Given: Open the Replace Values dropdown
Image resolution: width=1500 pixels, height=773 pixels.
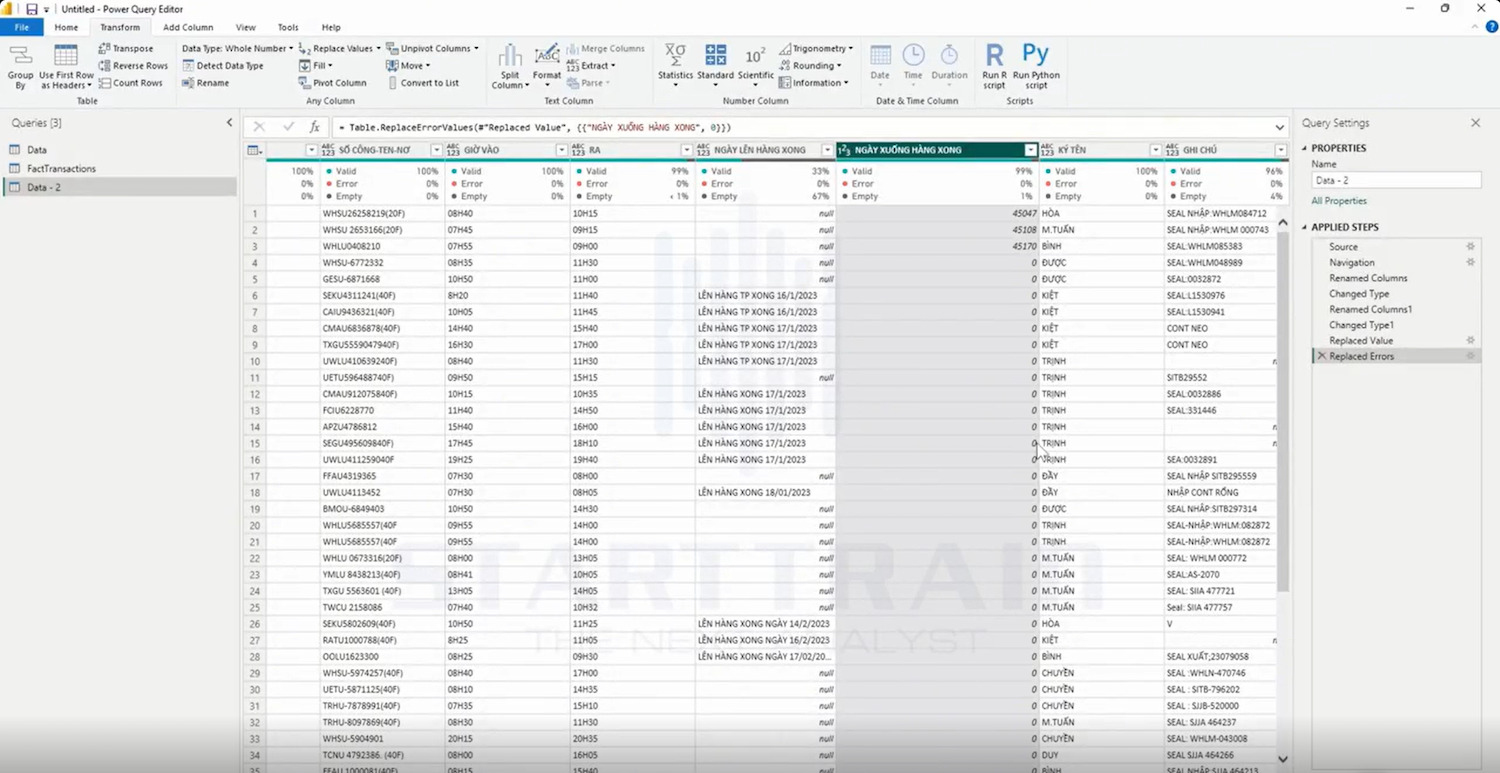Looking at the screenshot, I should (x=340, y=48).
